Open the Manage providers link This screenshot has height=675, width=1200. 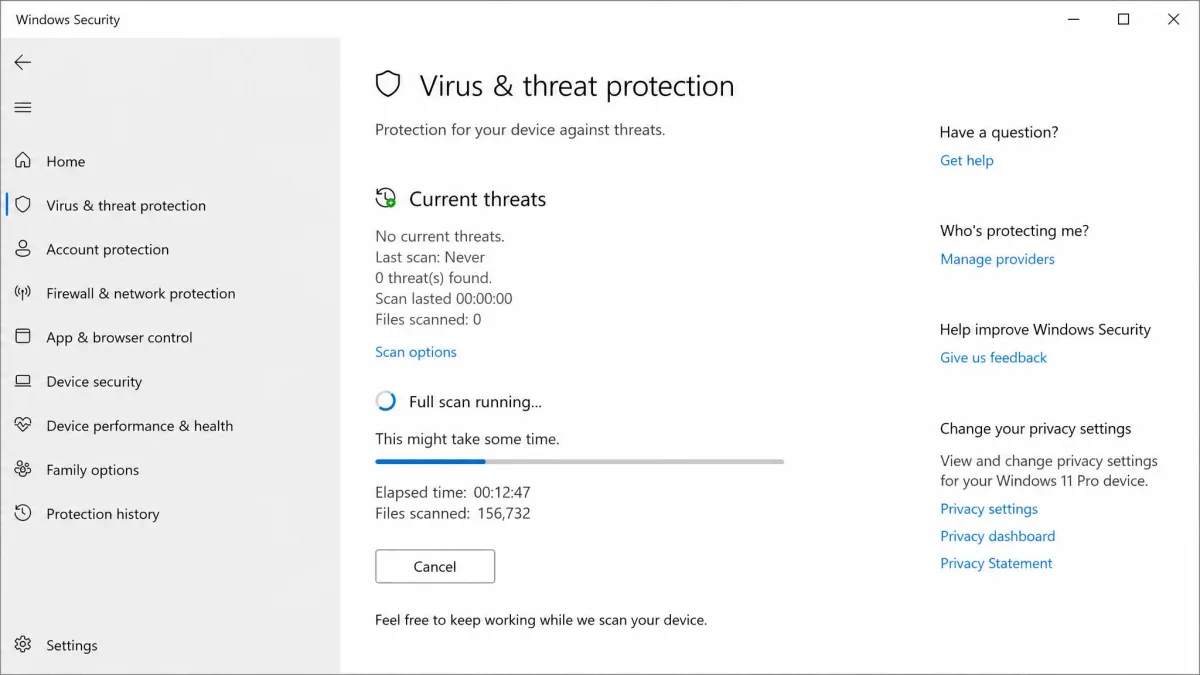[x=997, y=259]
